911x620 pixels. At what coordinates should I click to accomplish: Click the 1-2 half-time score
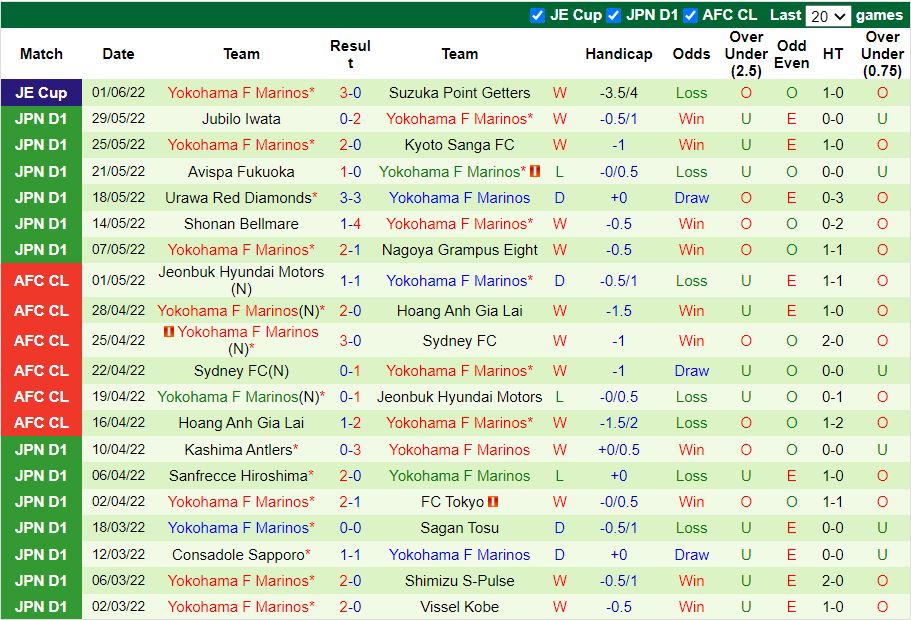833,422
